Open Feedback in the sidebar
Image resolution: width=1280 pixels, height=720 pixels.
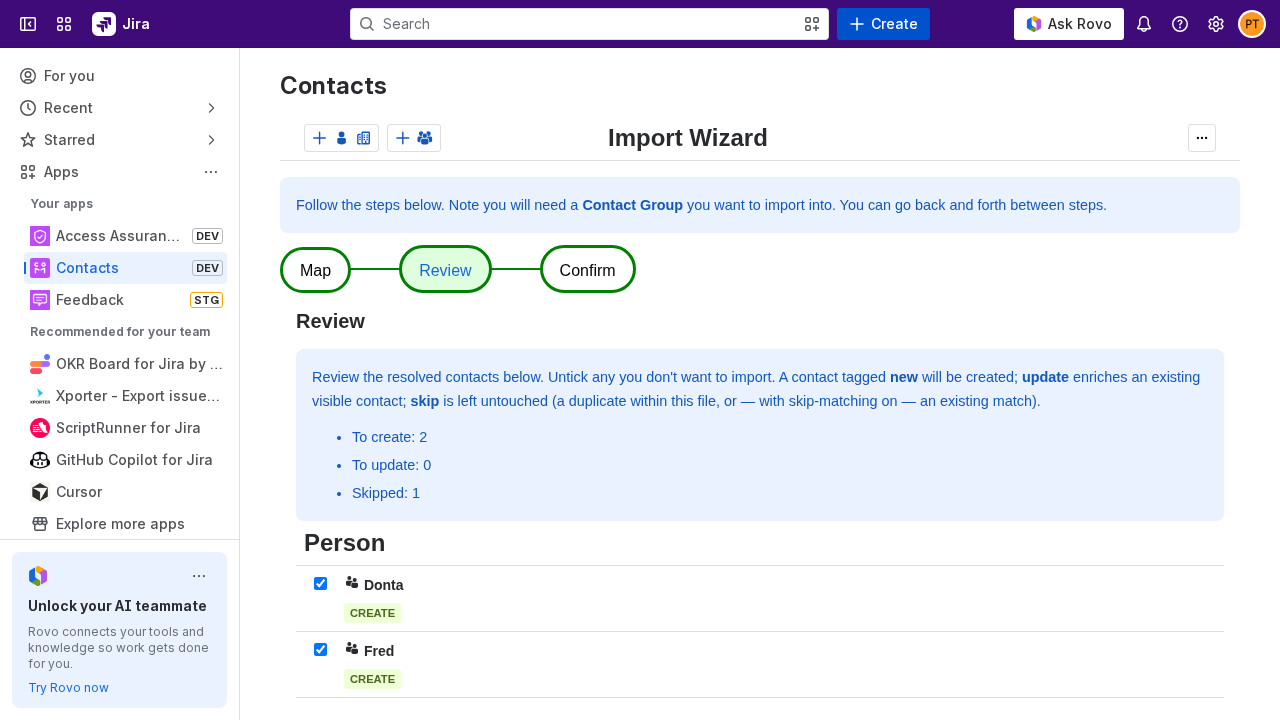tap(125, 300)
